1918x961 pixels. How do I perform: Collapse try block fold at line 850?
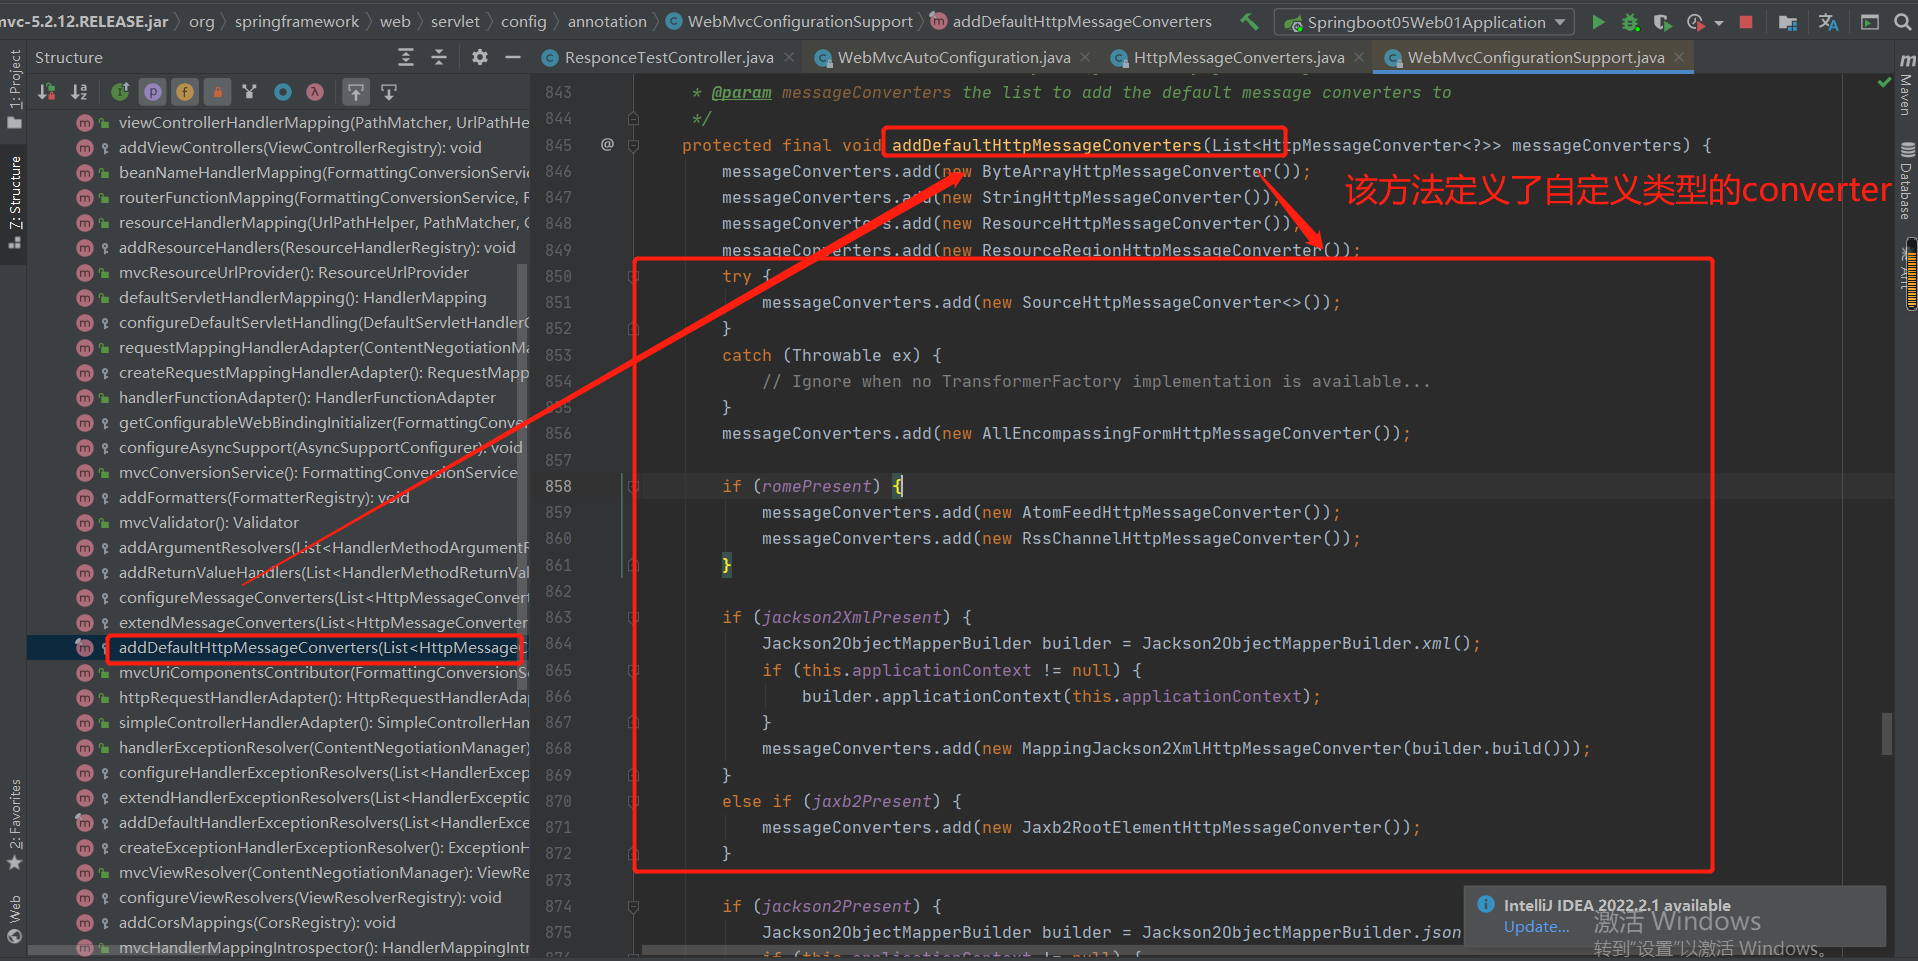[x=633, y=276]
